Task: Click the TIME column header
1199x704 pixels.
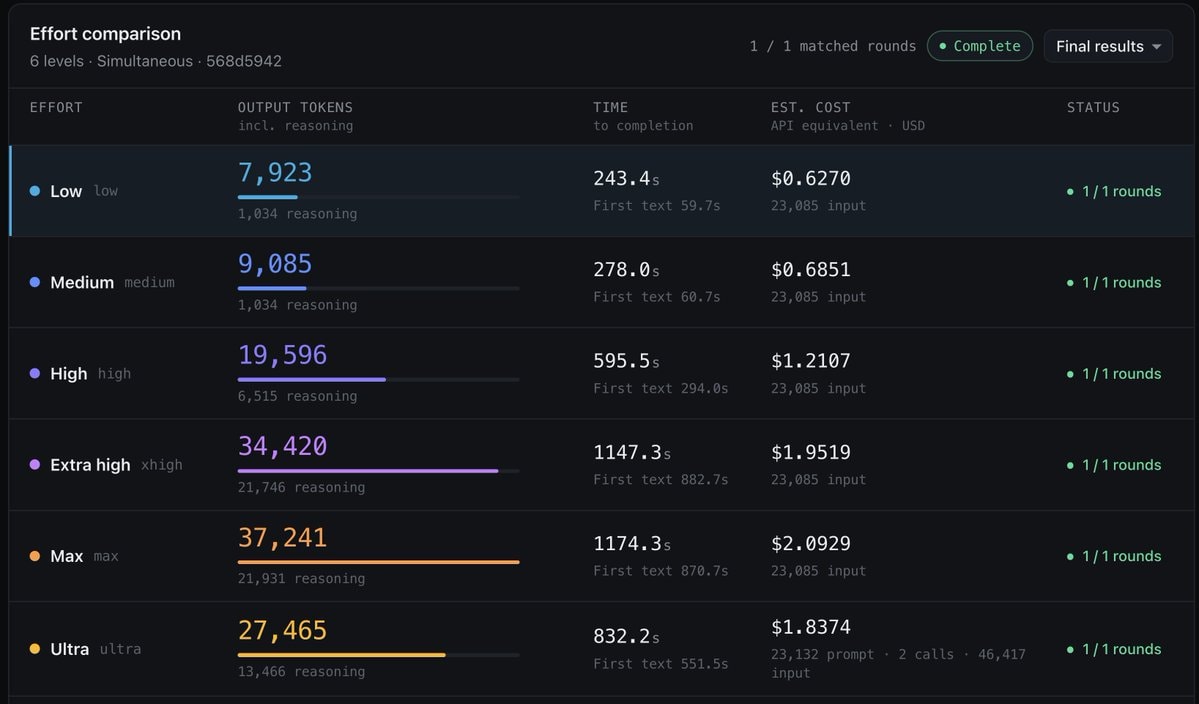Action: pyautogui.click(x=610, y=107)
